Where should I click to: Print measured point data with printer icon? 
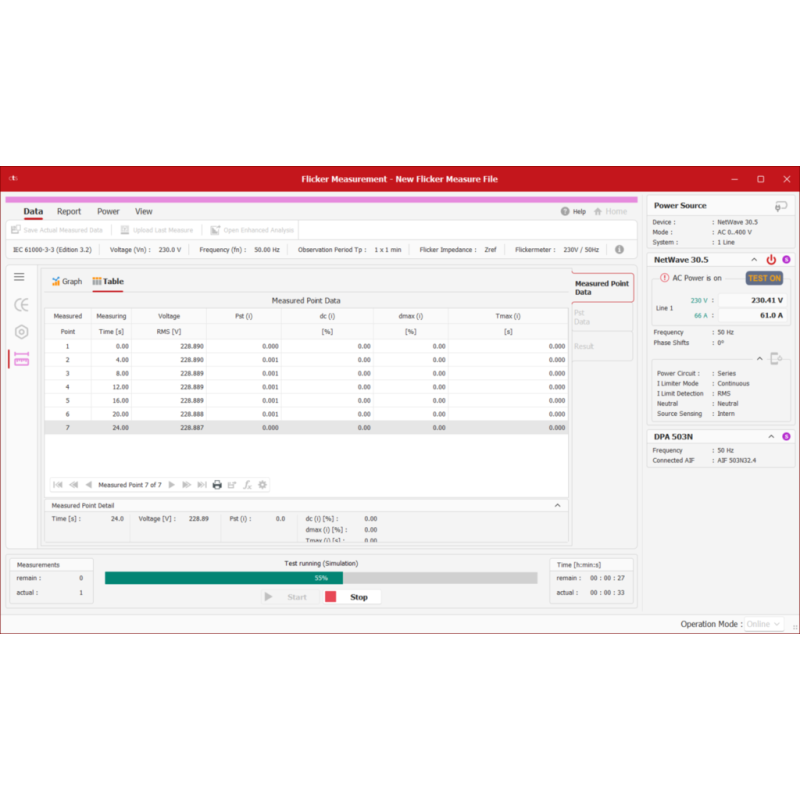[217, 485]
